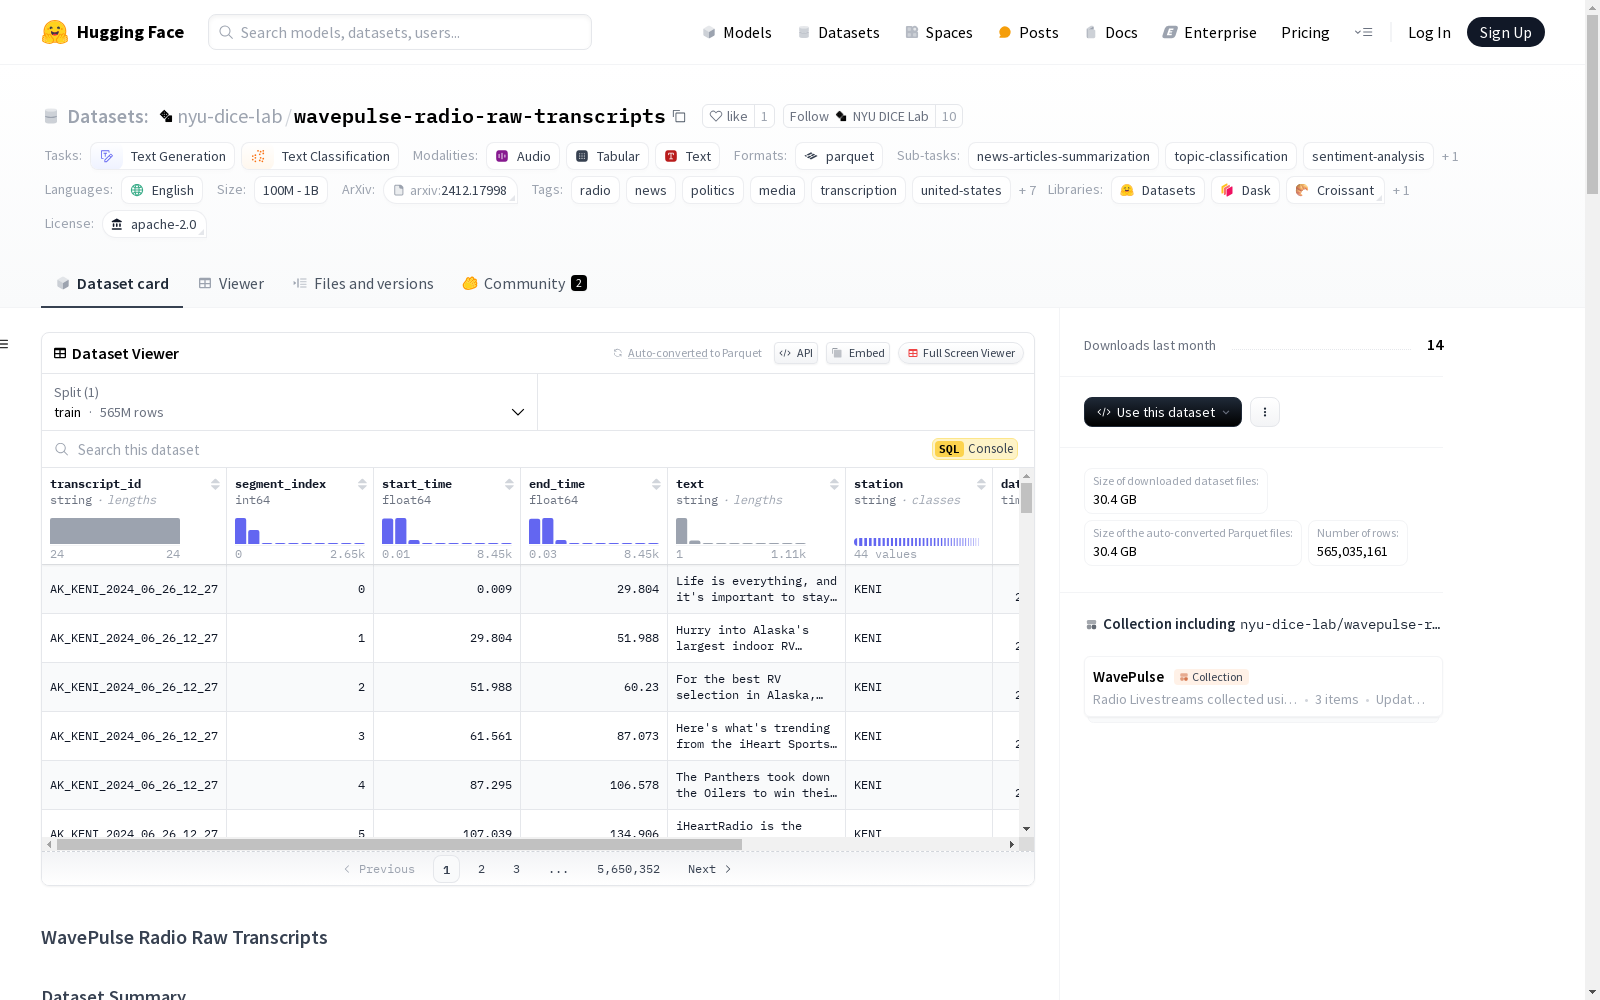Sort by the text column
This screenshot has height=1000, width=1600.
pyautogui.click(x=834, y=484)
